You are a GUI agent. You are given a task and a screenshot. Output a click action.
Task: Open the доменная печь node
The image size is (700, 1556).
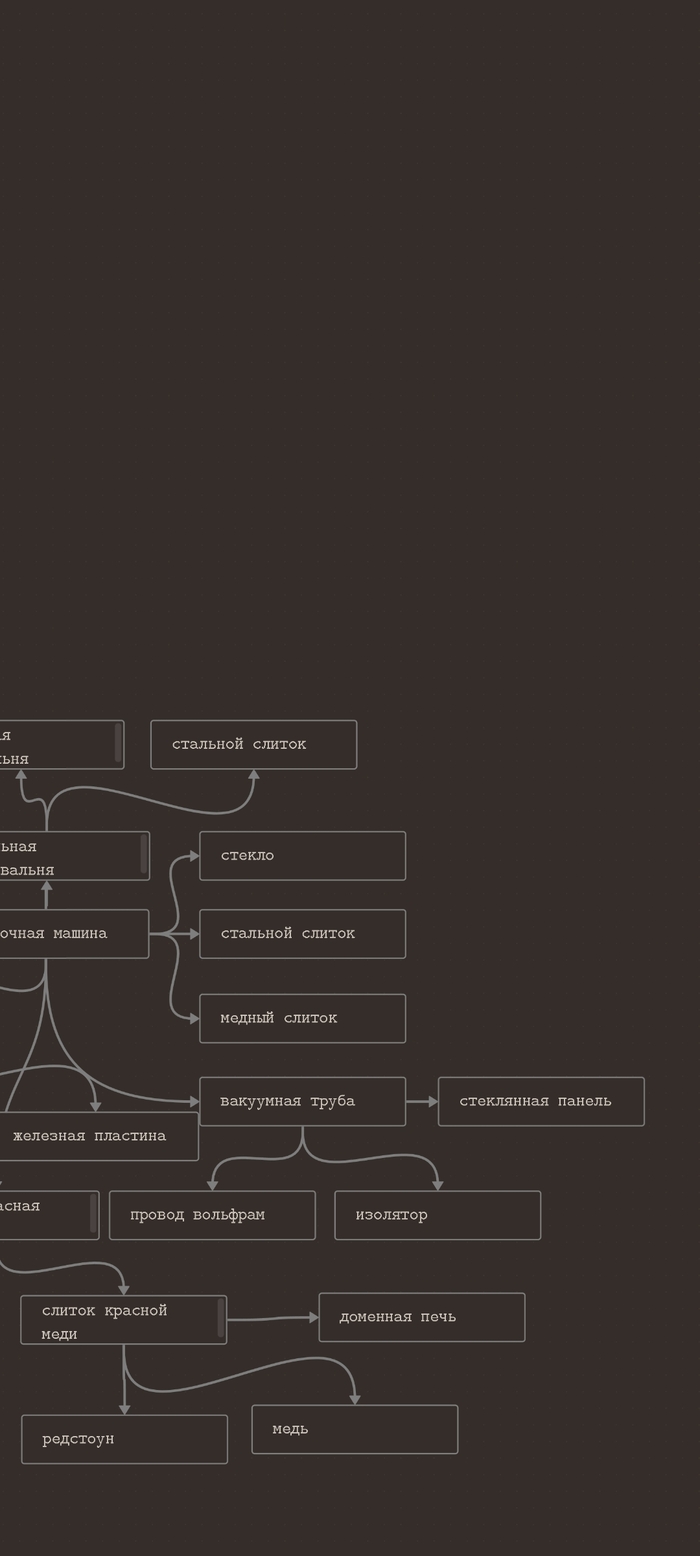421,1317
